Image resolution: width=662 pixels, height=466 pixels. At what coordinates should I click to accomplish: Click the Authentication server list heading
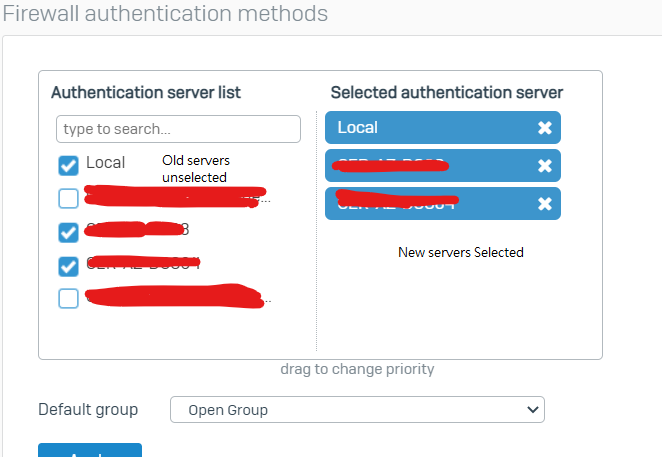(145, 93)
